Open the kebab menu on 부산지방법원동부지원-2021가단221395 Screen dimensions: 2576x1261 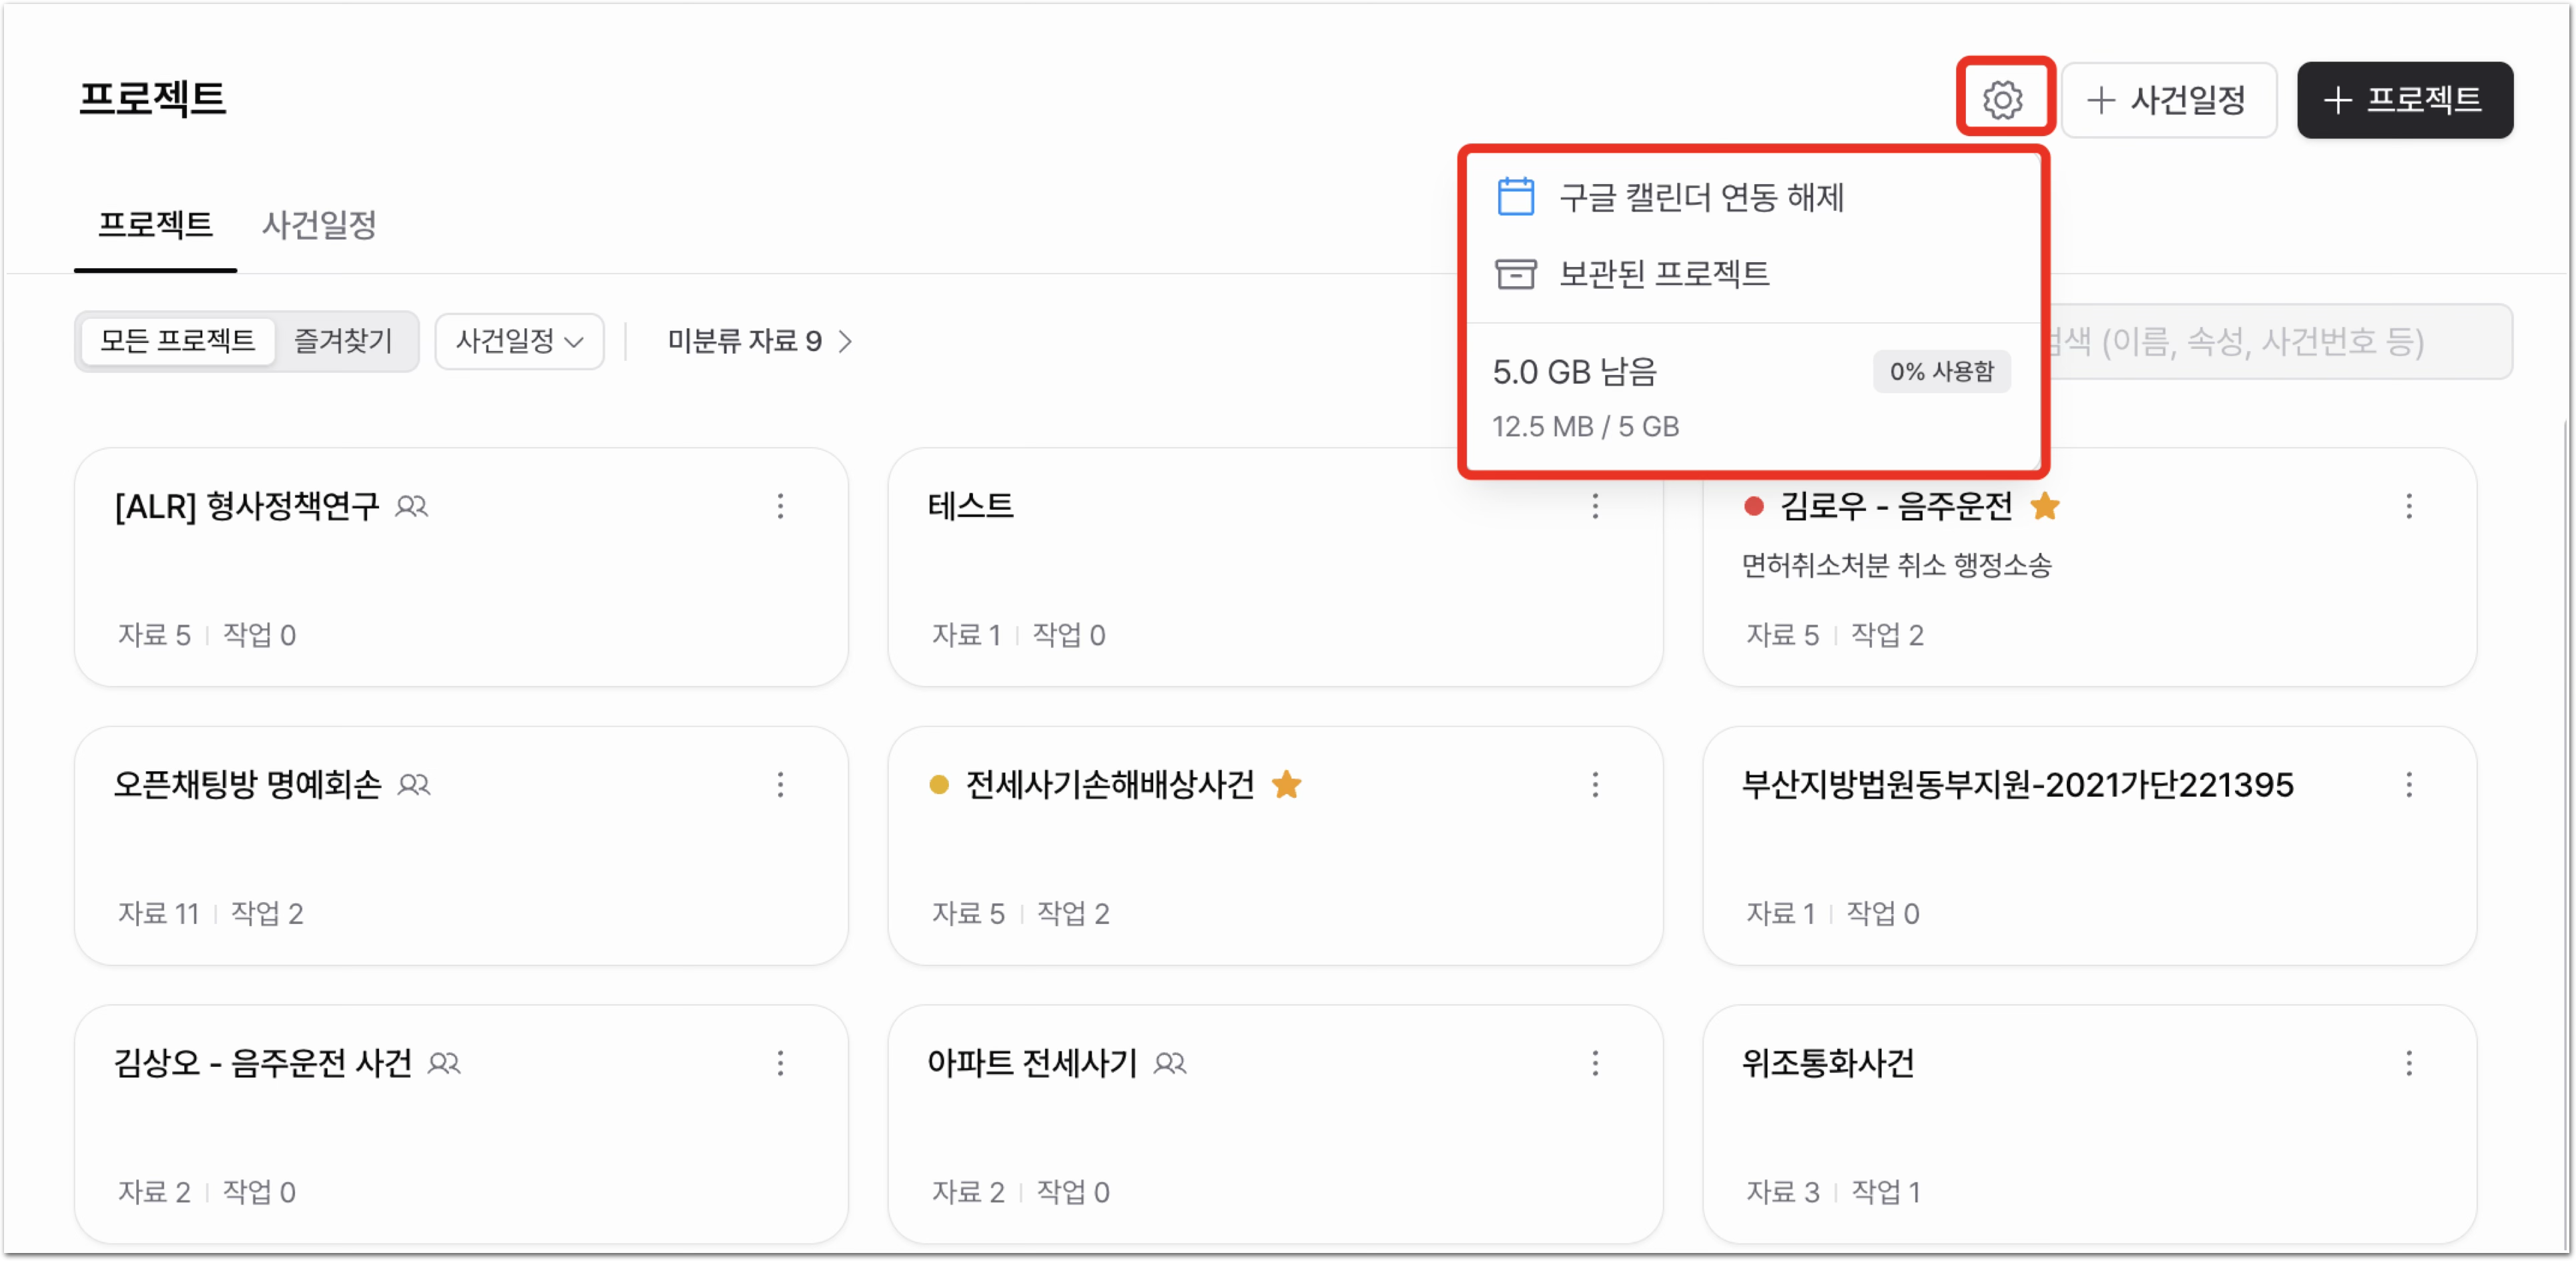[2409, 785]
